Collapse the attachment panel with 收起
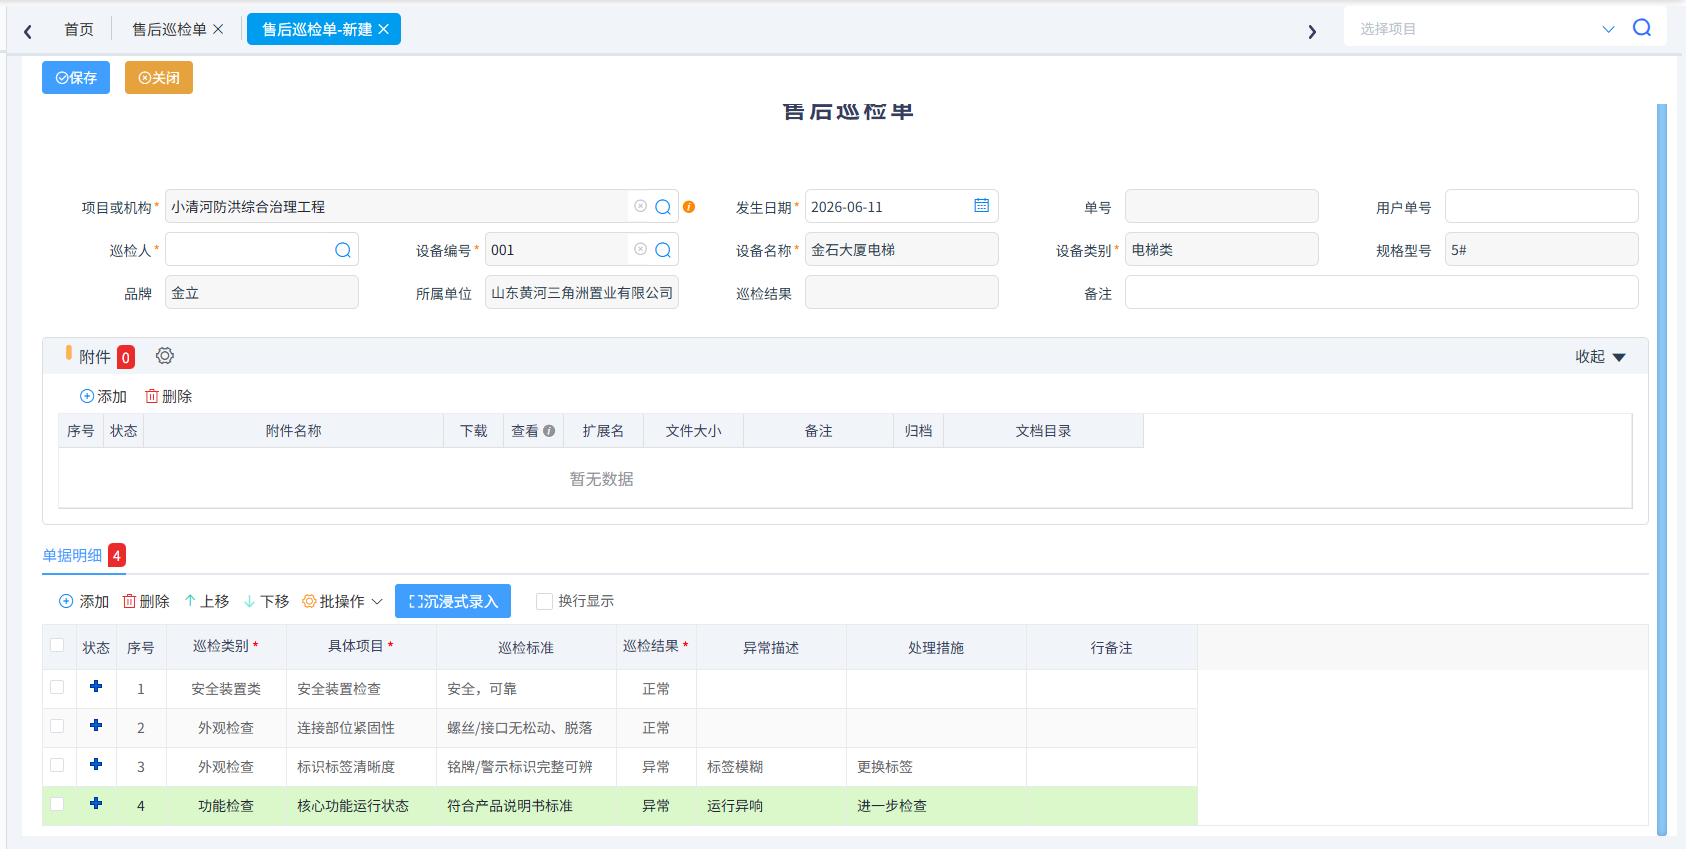 (1600, 357)
